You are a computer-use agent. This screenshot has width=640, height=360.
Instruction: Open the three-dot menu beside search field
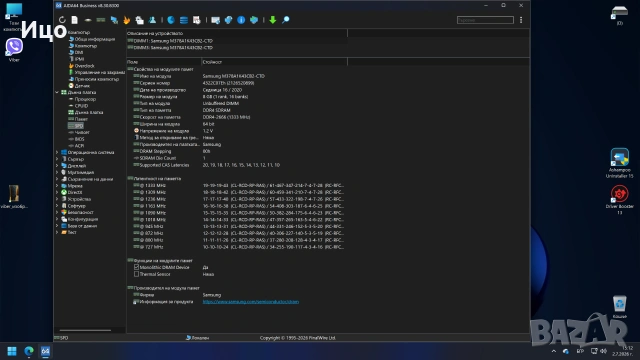(x=521, y=20)
